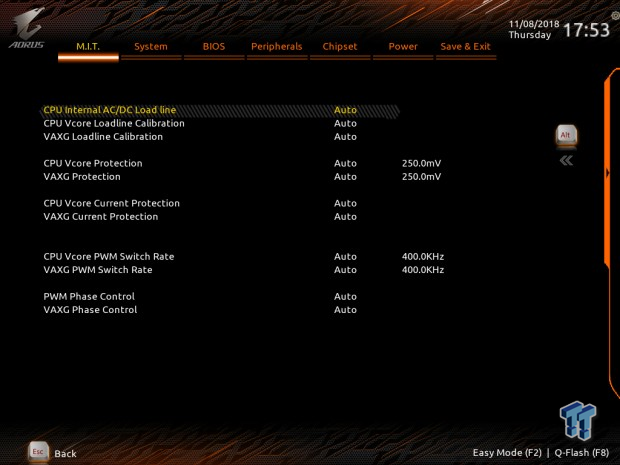Click the Esc key back icon
The height and width of the screenshot is (465, 620).
click(38, 452)
